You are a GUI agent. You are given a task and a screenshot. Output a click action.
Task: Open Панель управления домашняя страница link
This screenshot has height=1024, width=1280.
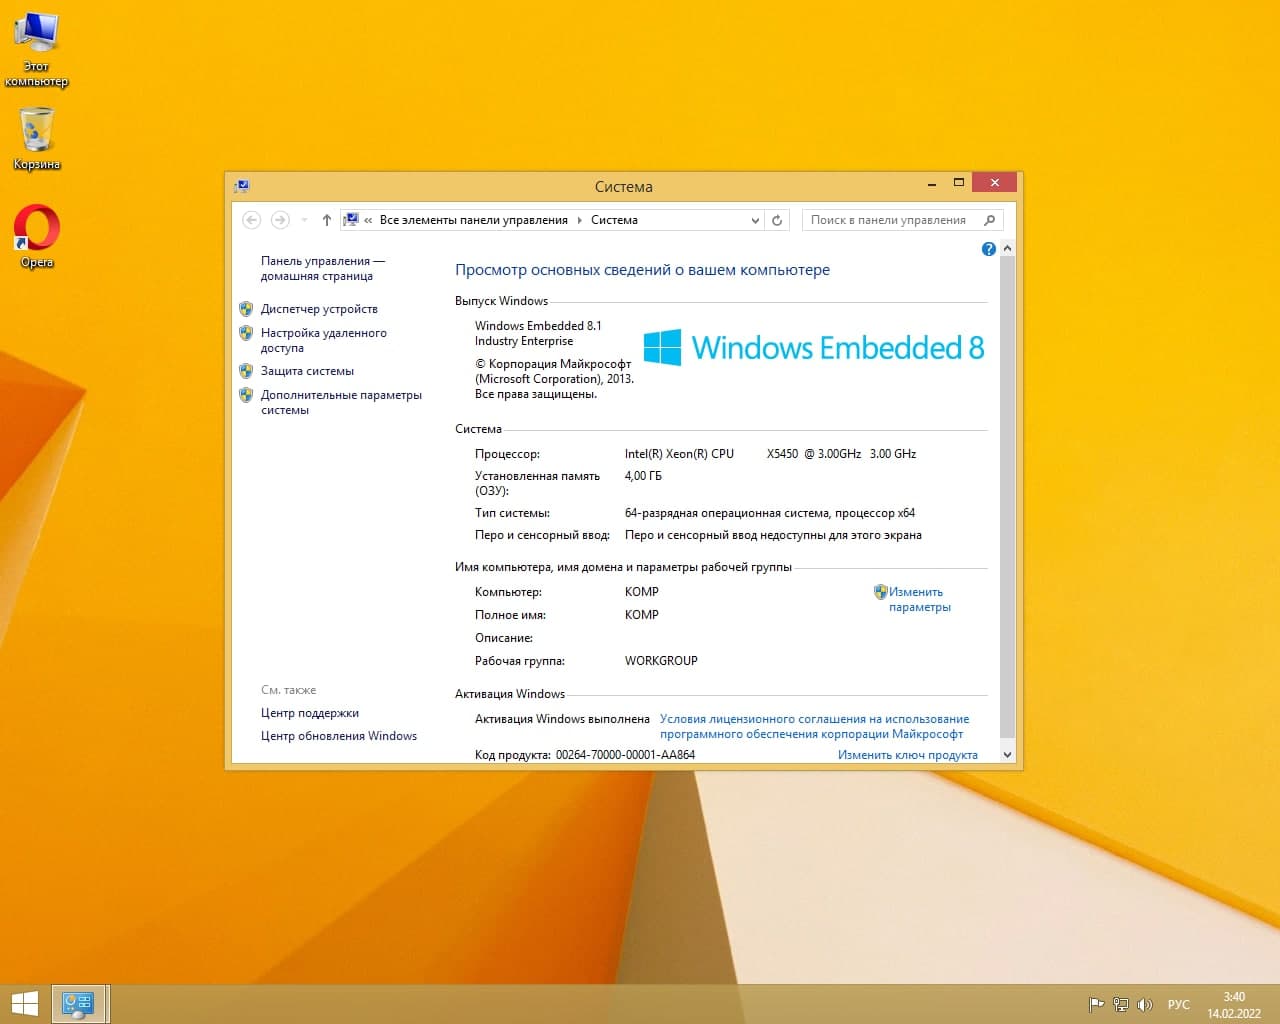click(x=322, y=268)
